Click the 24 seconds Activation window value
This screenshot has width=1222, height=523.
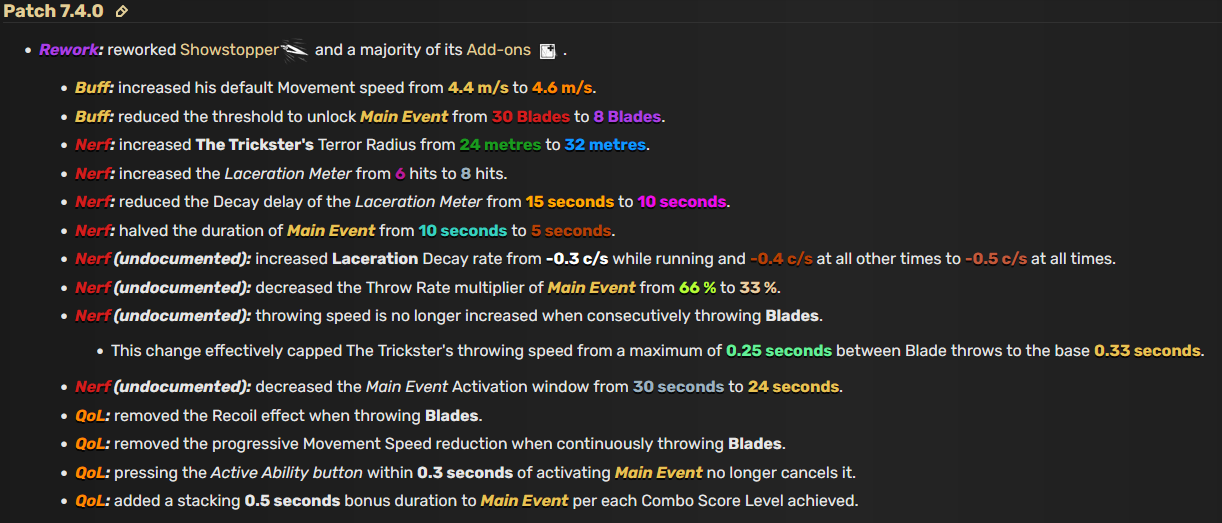click(x=794, y=386)
